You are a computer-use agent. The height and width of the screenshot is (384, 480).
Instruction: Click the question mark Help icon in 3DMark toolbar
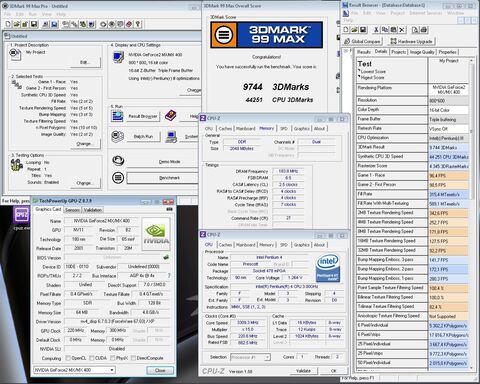tap(138, 24)
